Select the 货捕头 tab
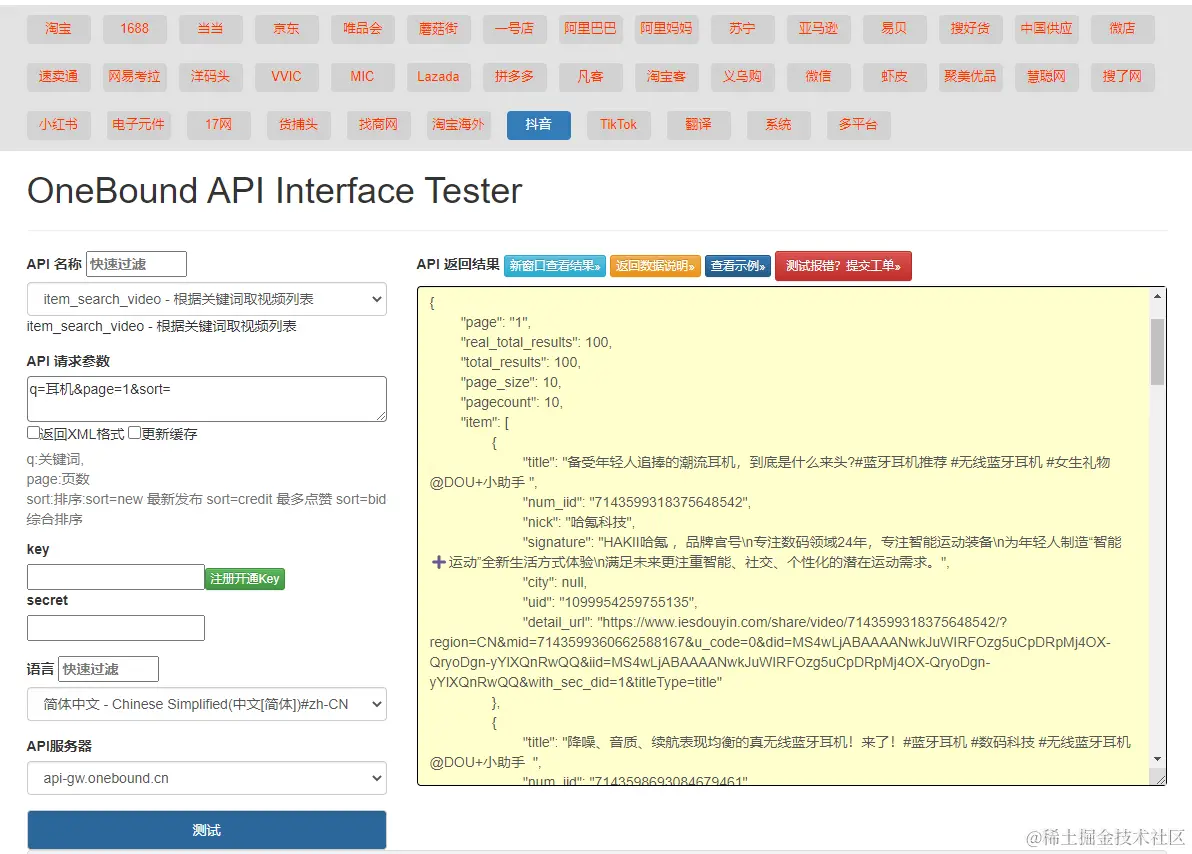Viewport: 1192px width, 854px height. click(299, 125)
